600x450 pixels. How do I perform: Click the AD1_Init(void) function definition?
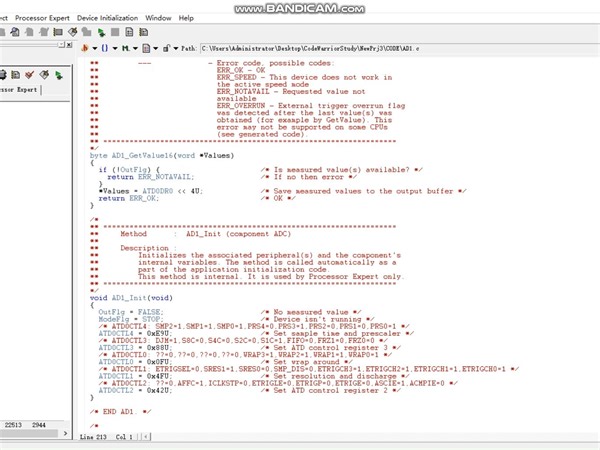(131, 298)
